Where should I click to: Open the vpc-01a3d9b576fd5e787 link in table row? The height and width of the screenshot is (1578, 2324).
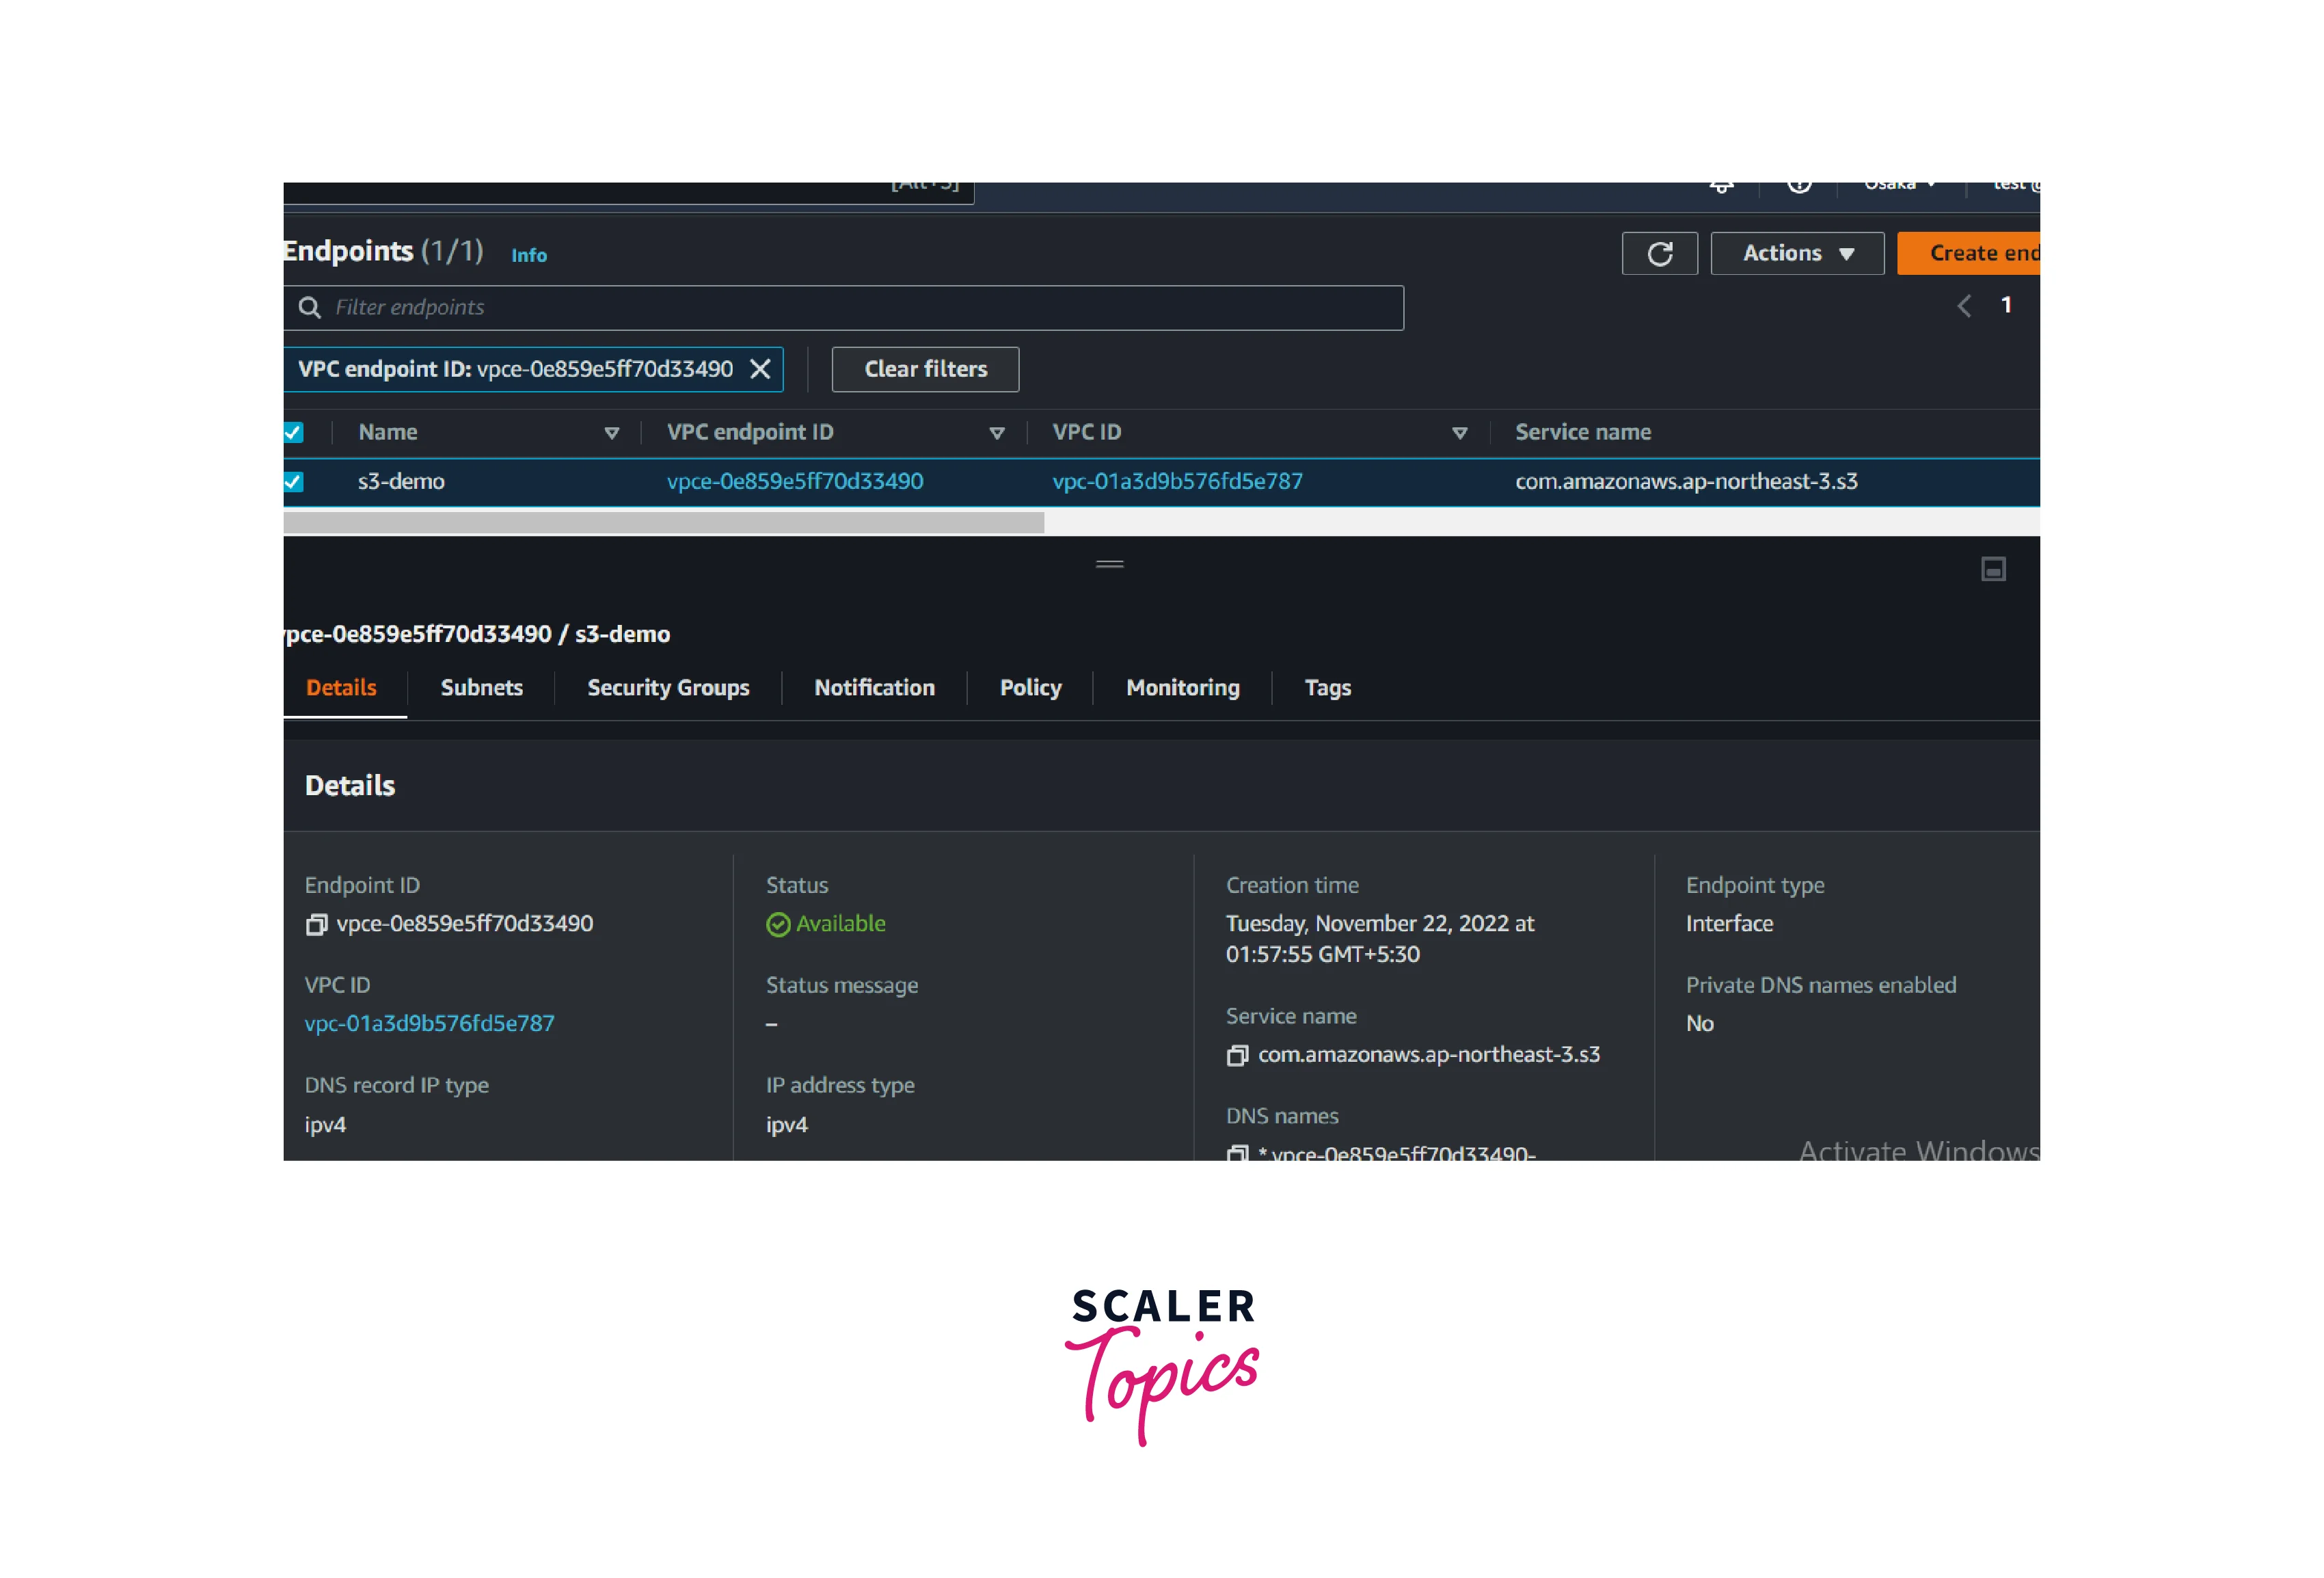[x=1177, y=482]
